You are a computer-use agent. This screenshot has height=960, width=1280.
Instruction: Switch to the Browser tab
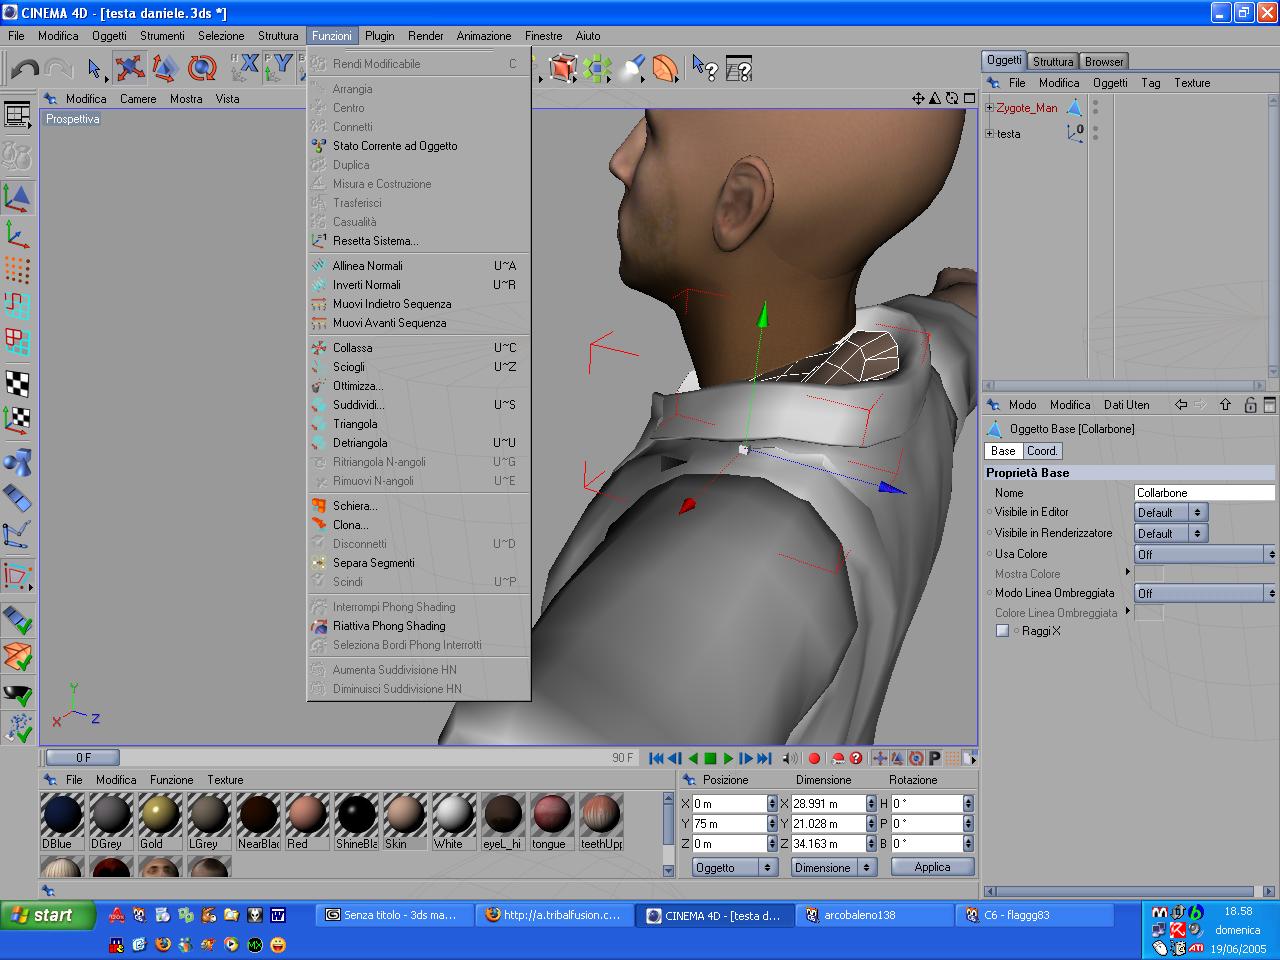tap(1104, 61)
